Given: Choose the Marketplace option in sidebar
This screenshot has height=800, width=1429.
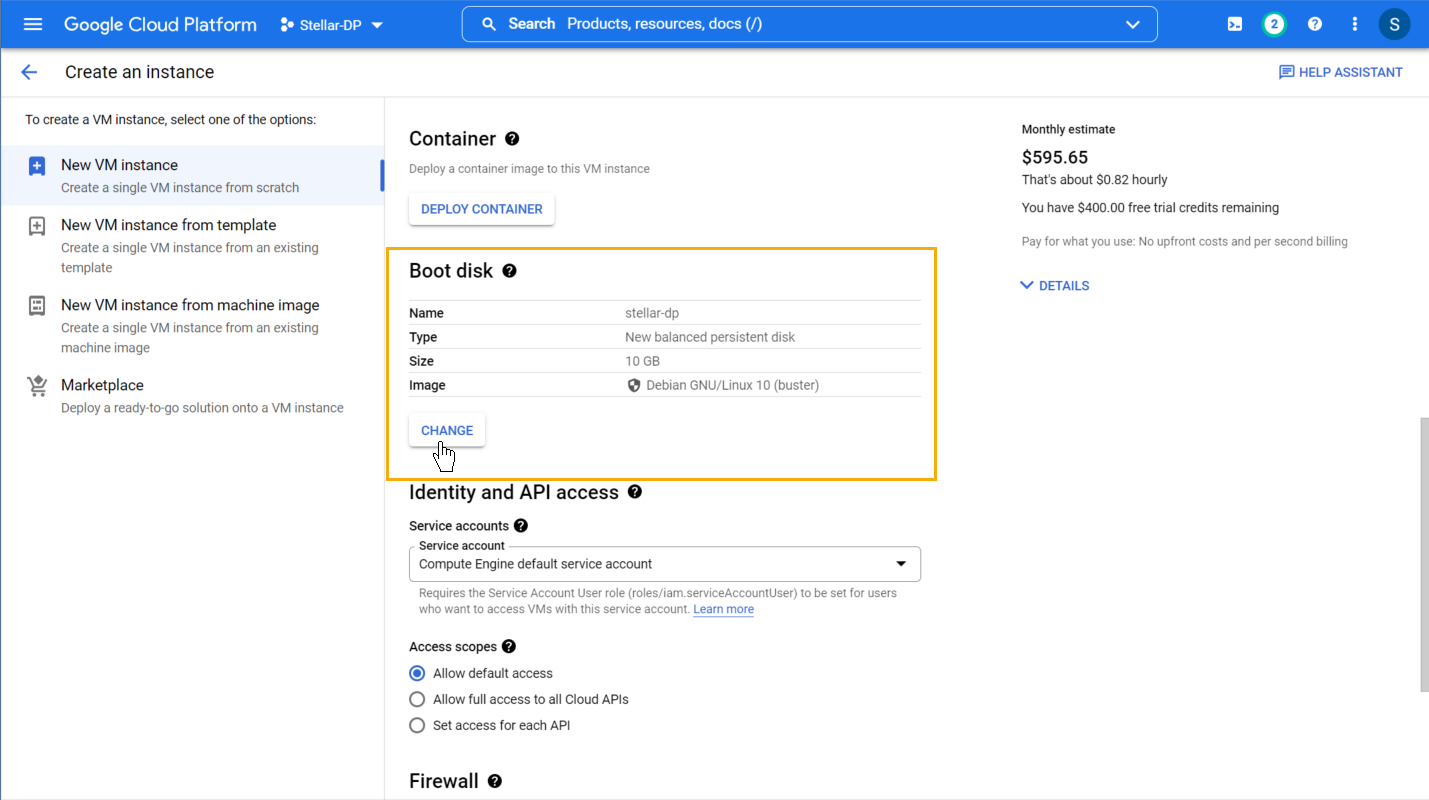Looking at the screenshot, I should click(x=102, y=386).
